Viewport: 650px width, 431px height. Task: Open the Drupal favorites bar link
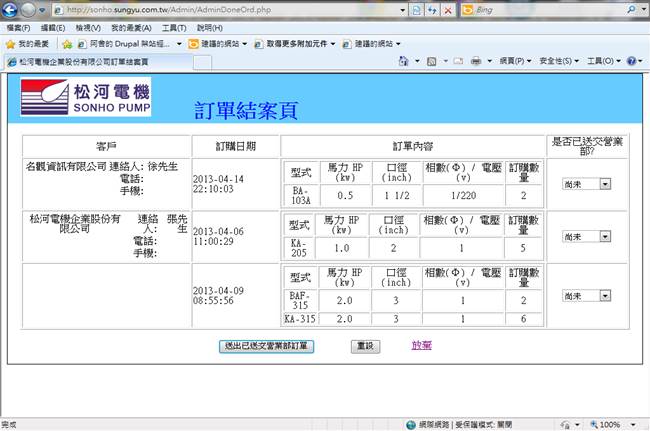[129, 44]
